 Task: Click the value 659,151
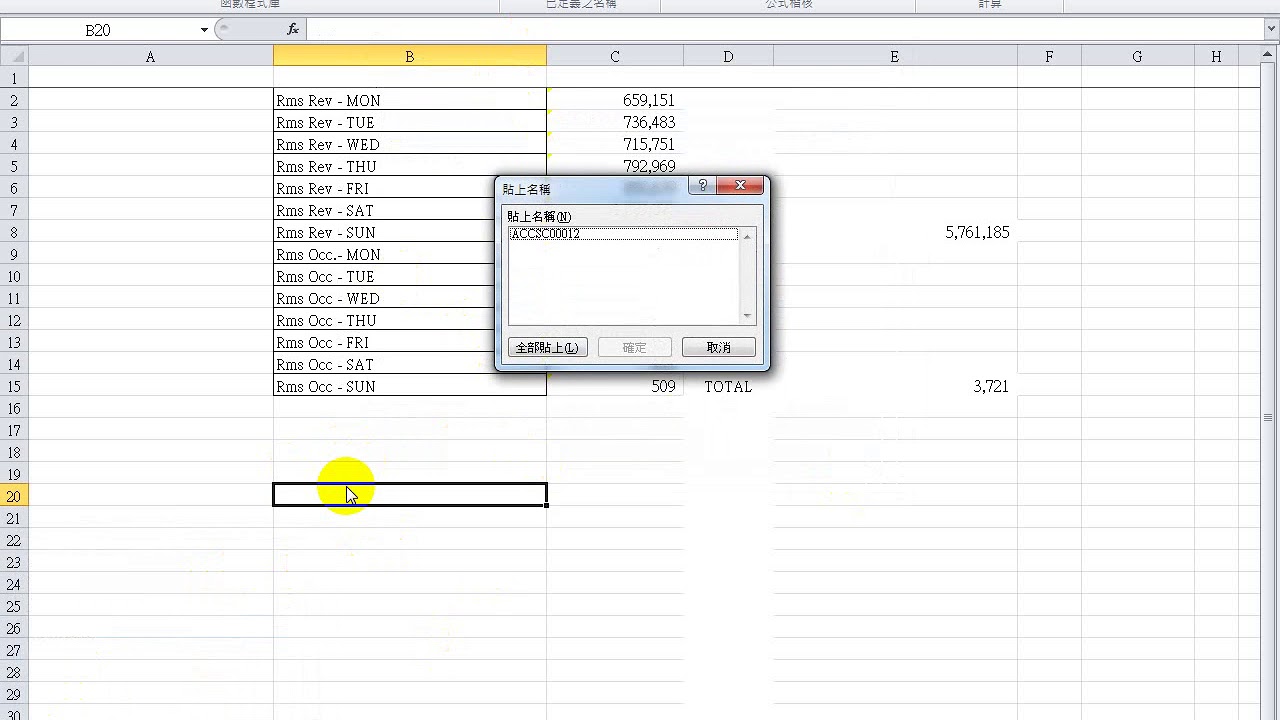(x=648, y=100)
